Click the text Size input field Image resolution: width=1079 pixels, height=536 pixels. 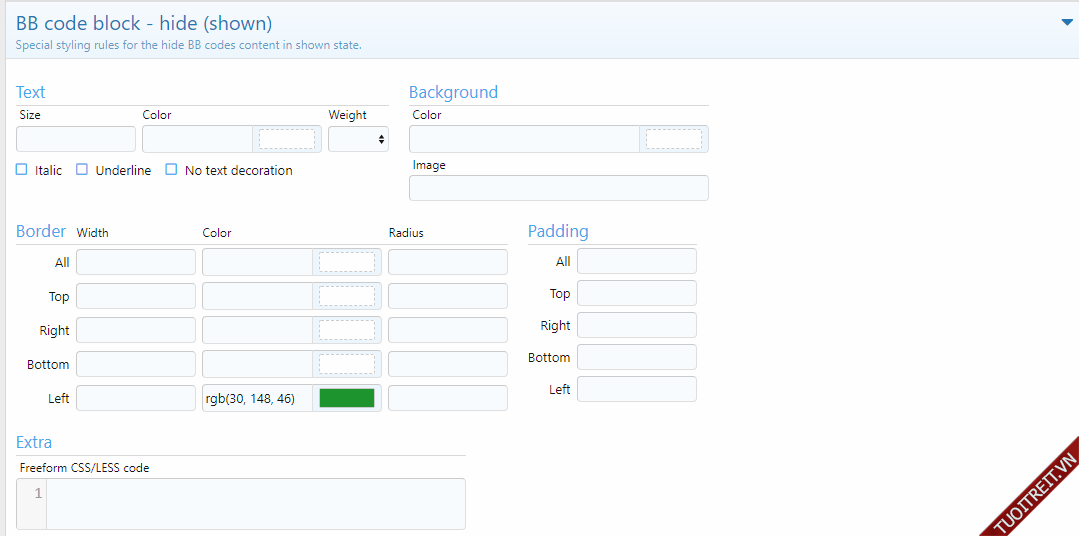pyautogui.click(x=76, y=139)
